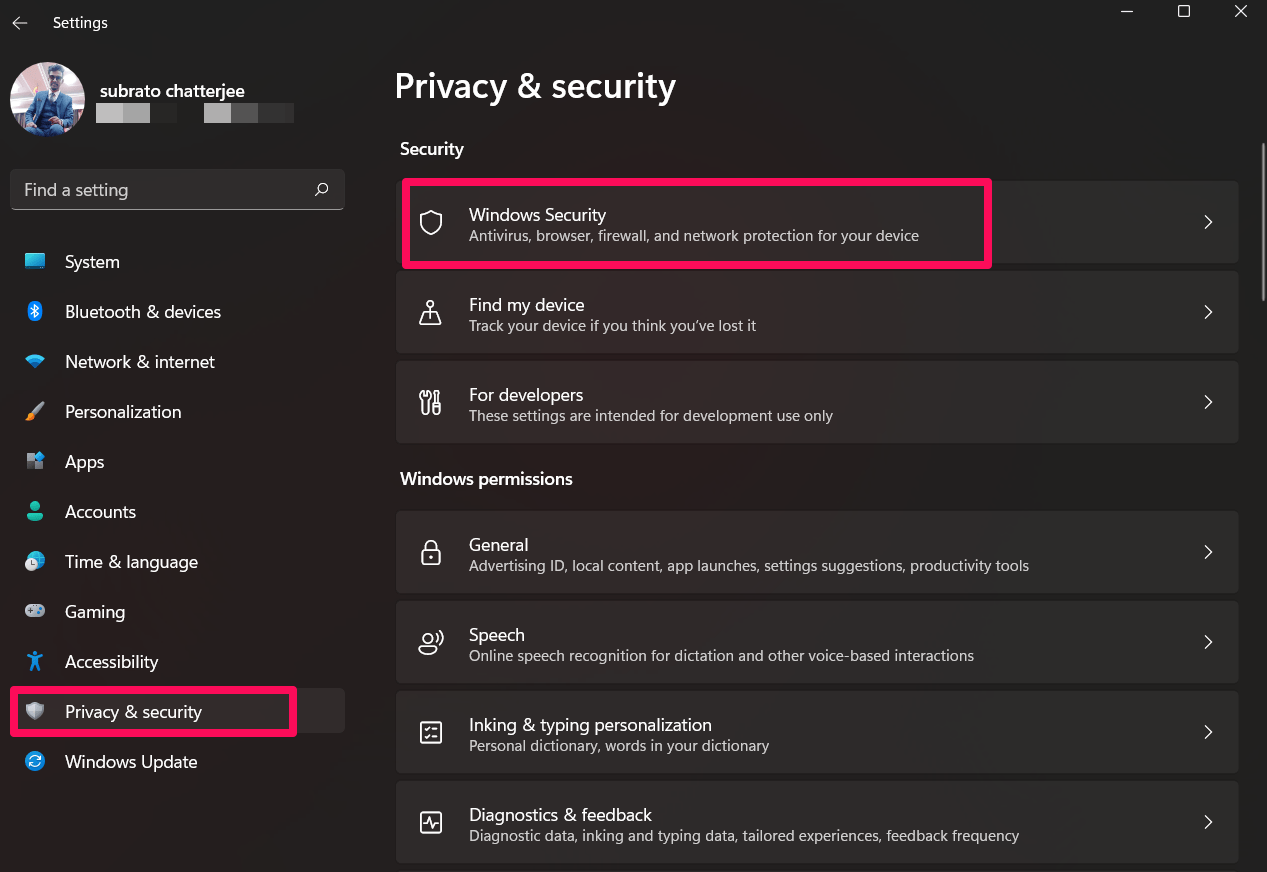The width and height of the screenshot is (1267, 872).
Task: Click the Inking & typing personalization icon
Action: pyautogui.click(x=430, y=732)
